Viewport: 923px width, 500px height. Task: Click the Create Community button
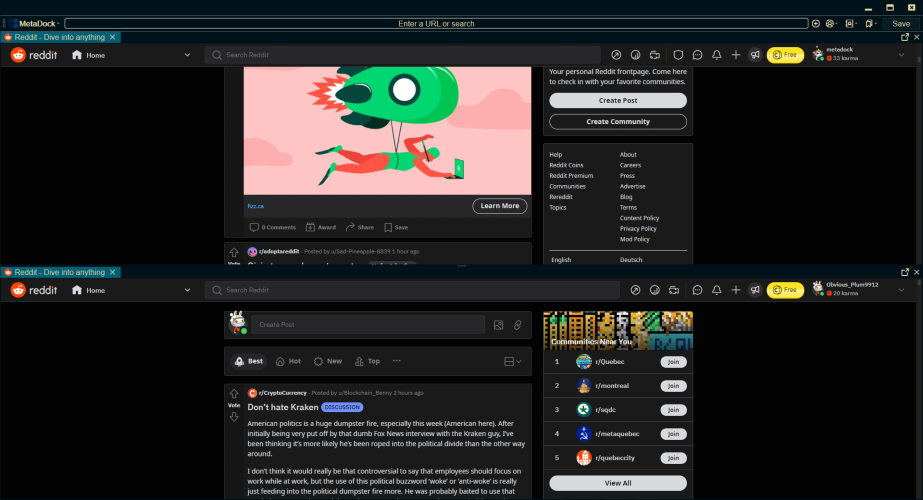point(618,122)
